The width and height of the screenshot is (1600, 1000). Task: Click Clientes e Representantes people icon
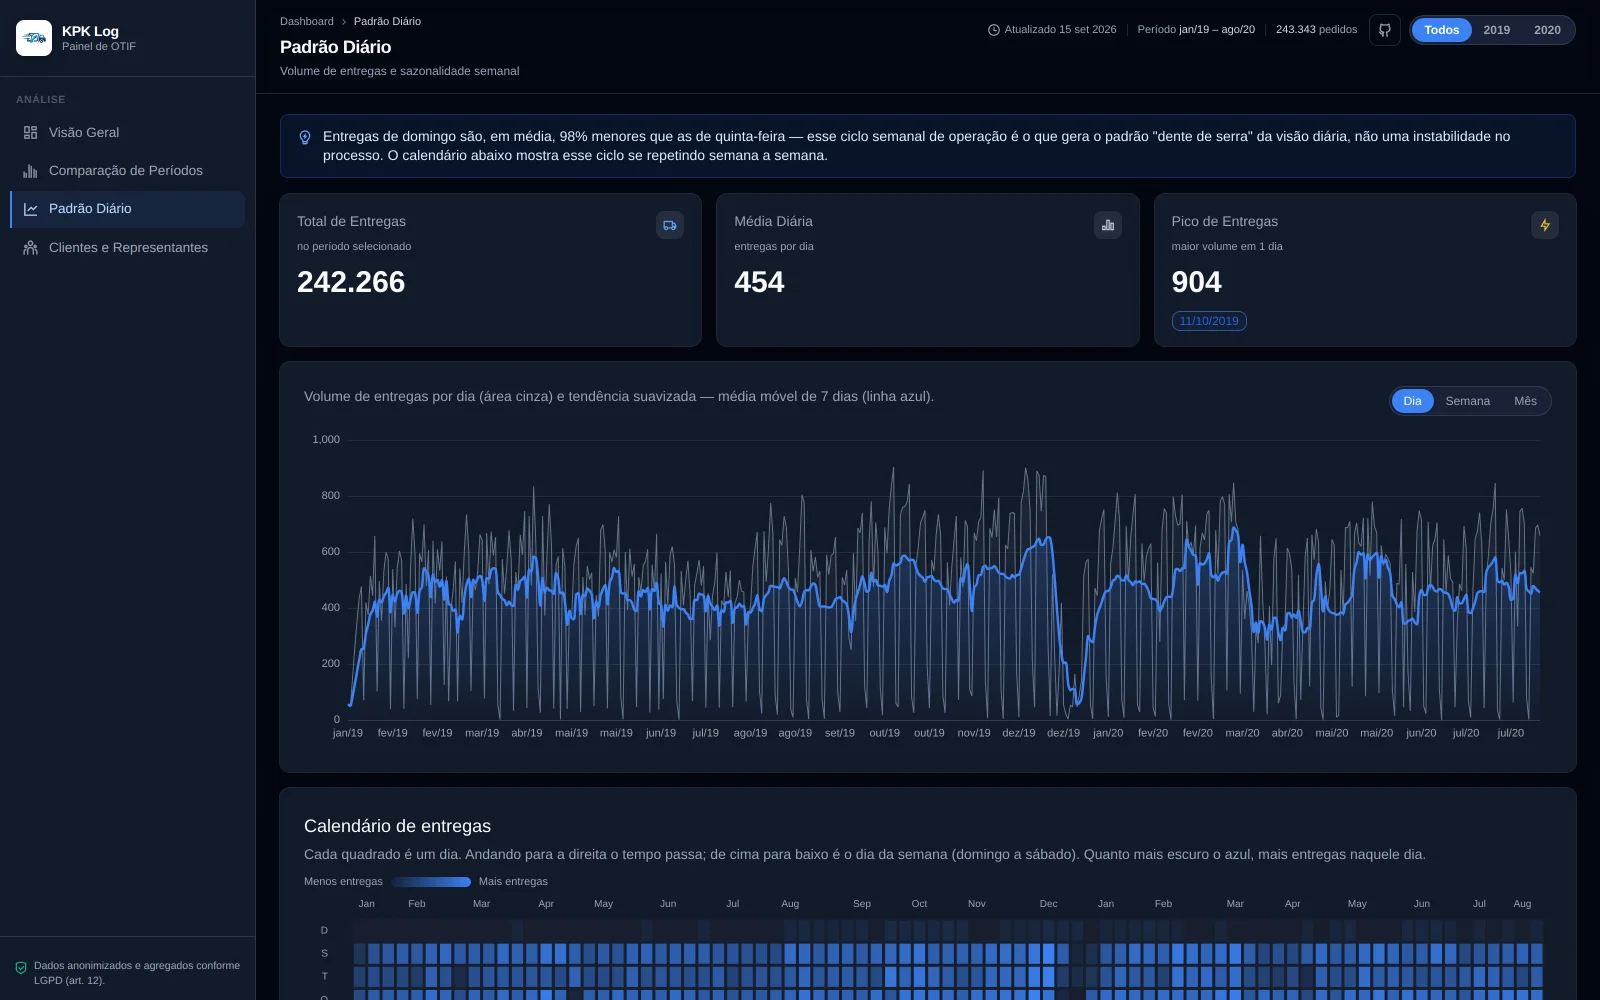pos(30,248)
